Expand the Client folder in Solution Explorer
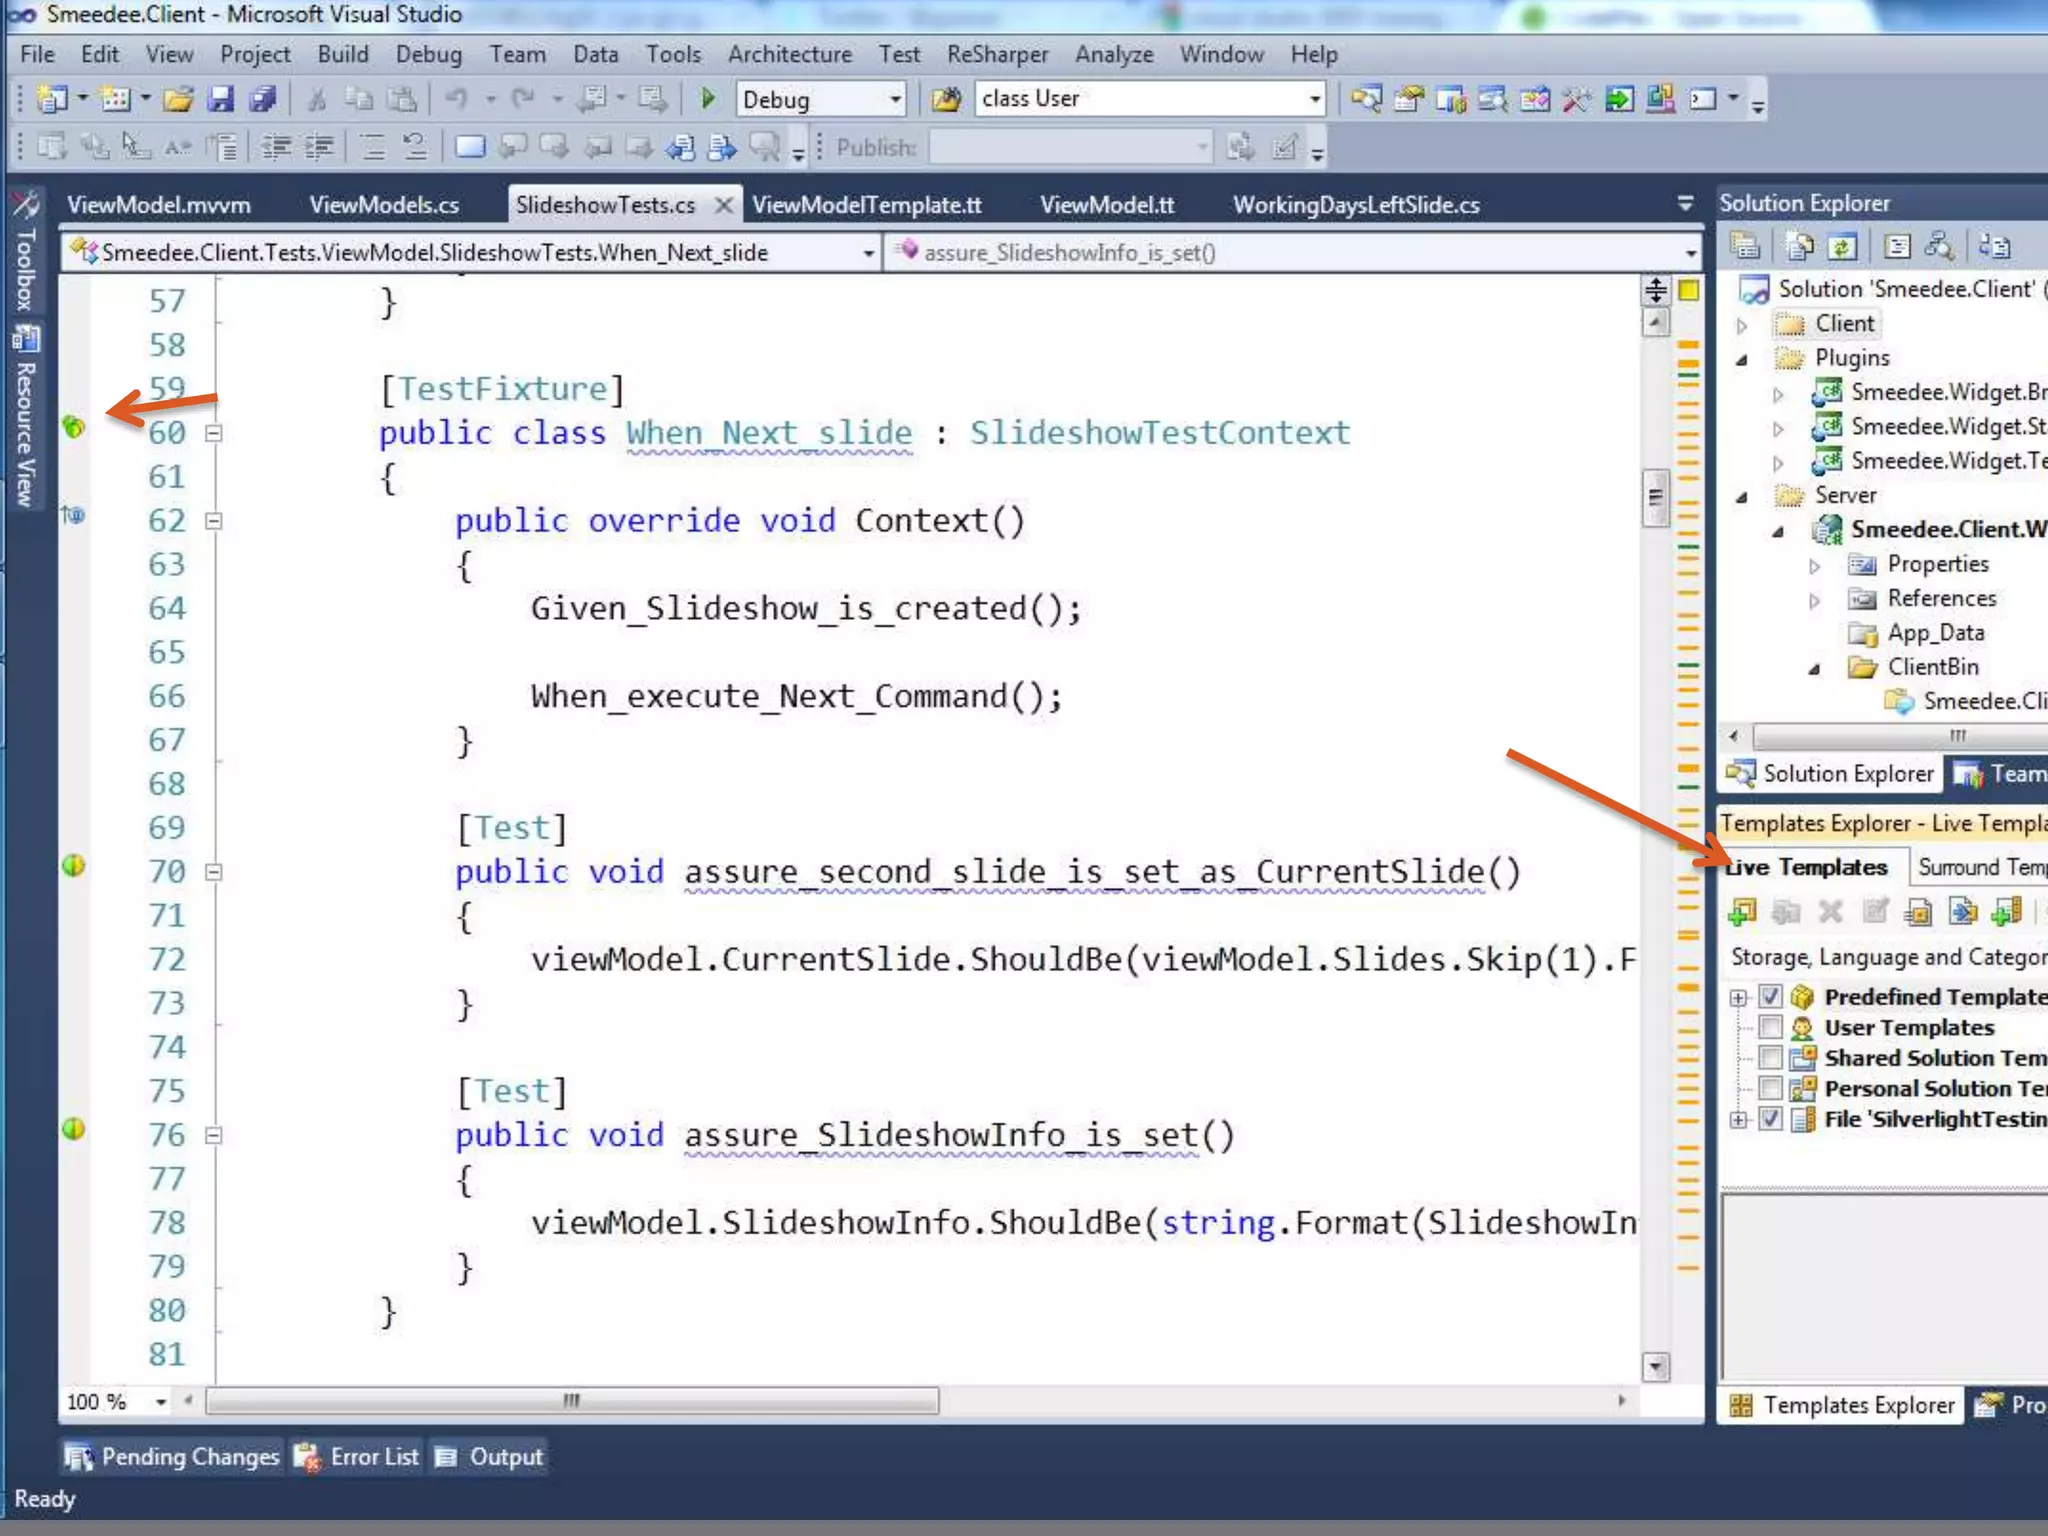The height and width of the screenshot is (1536, 2048). tap(1742, 325)
